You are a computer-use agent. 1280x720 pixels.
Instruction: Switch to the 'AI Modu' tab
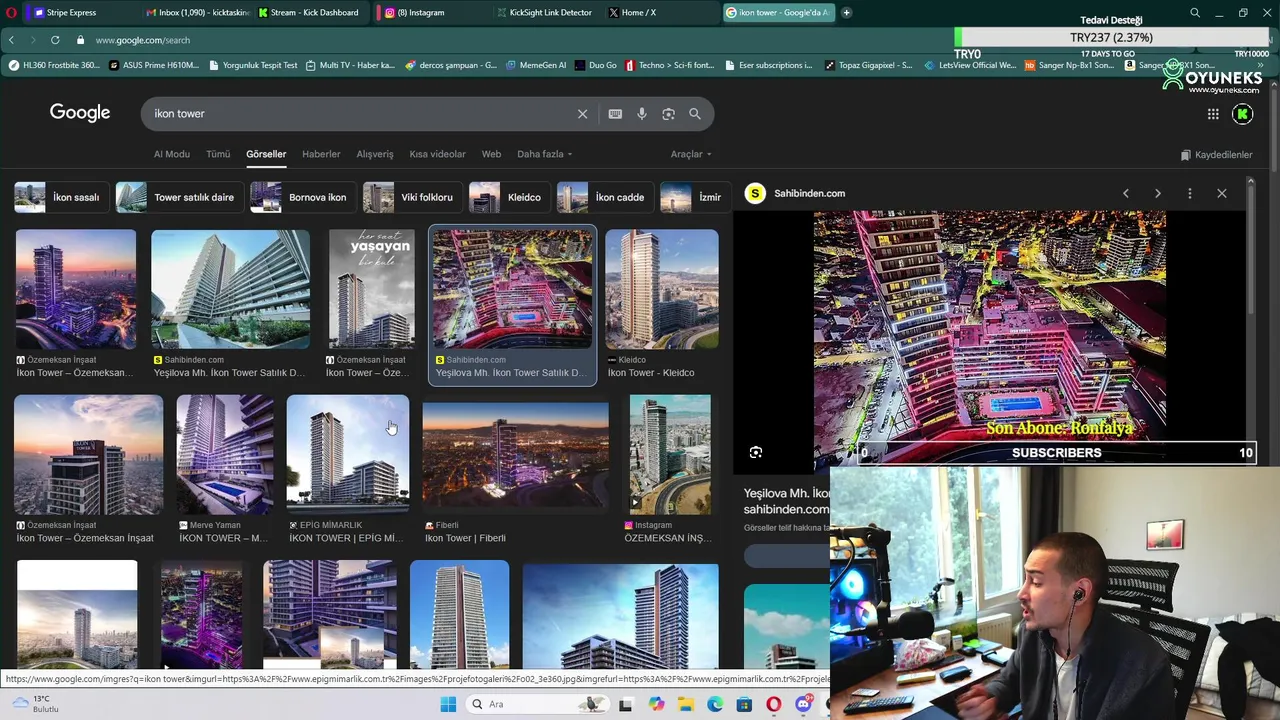171,154
